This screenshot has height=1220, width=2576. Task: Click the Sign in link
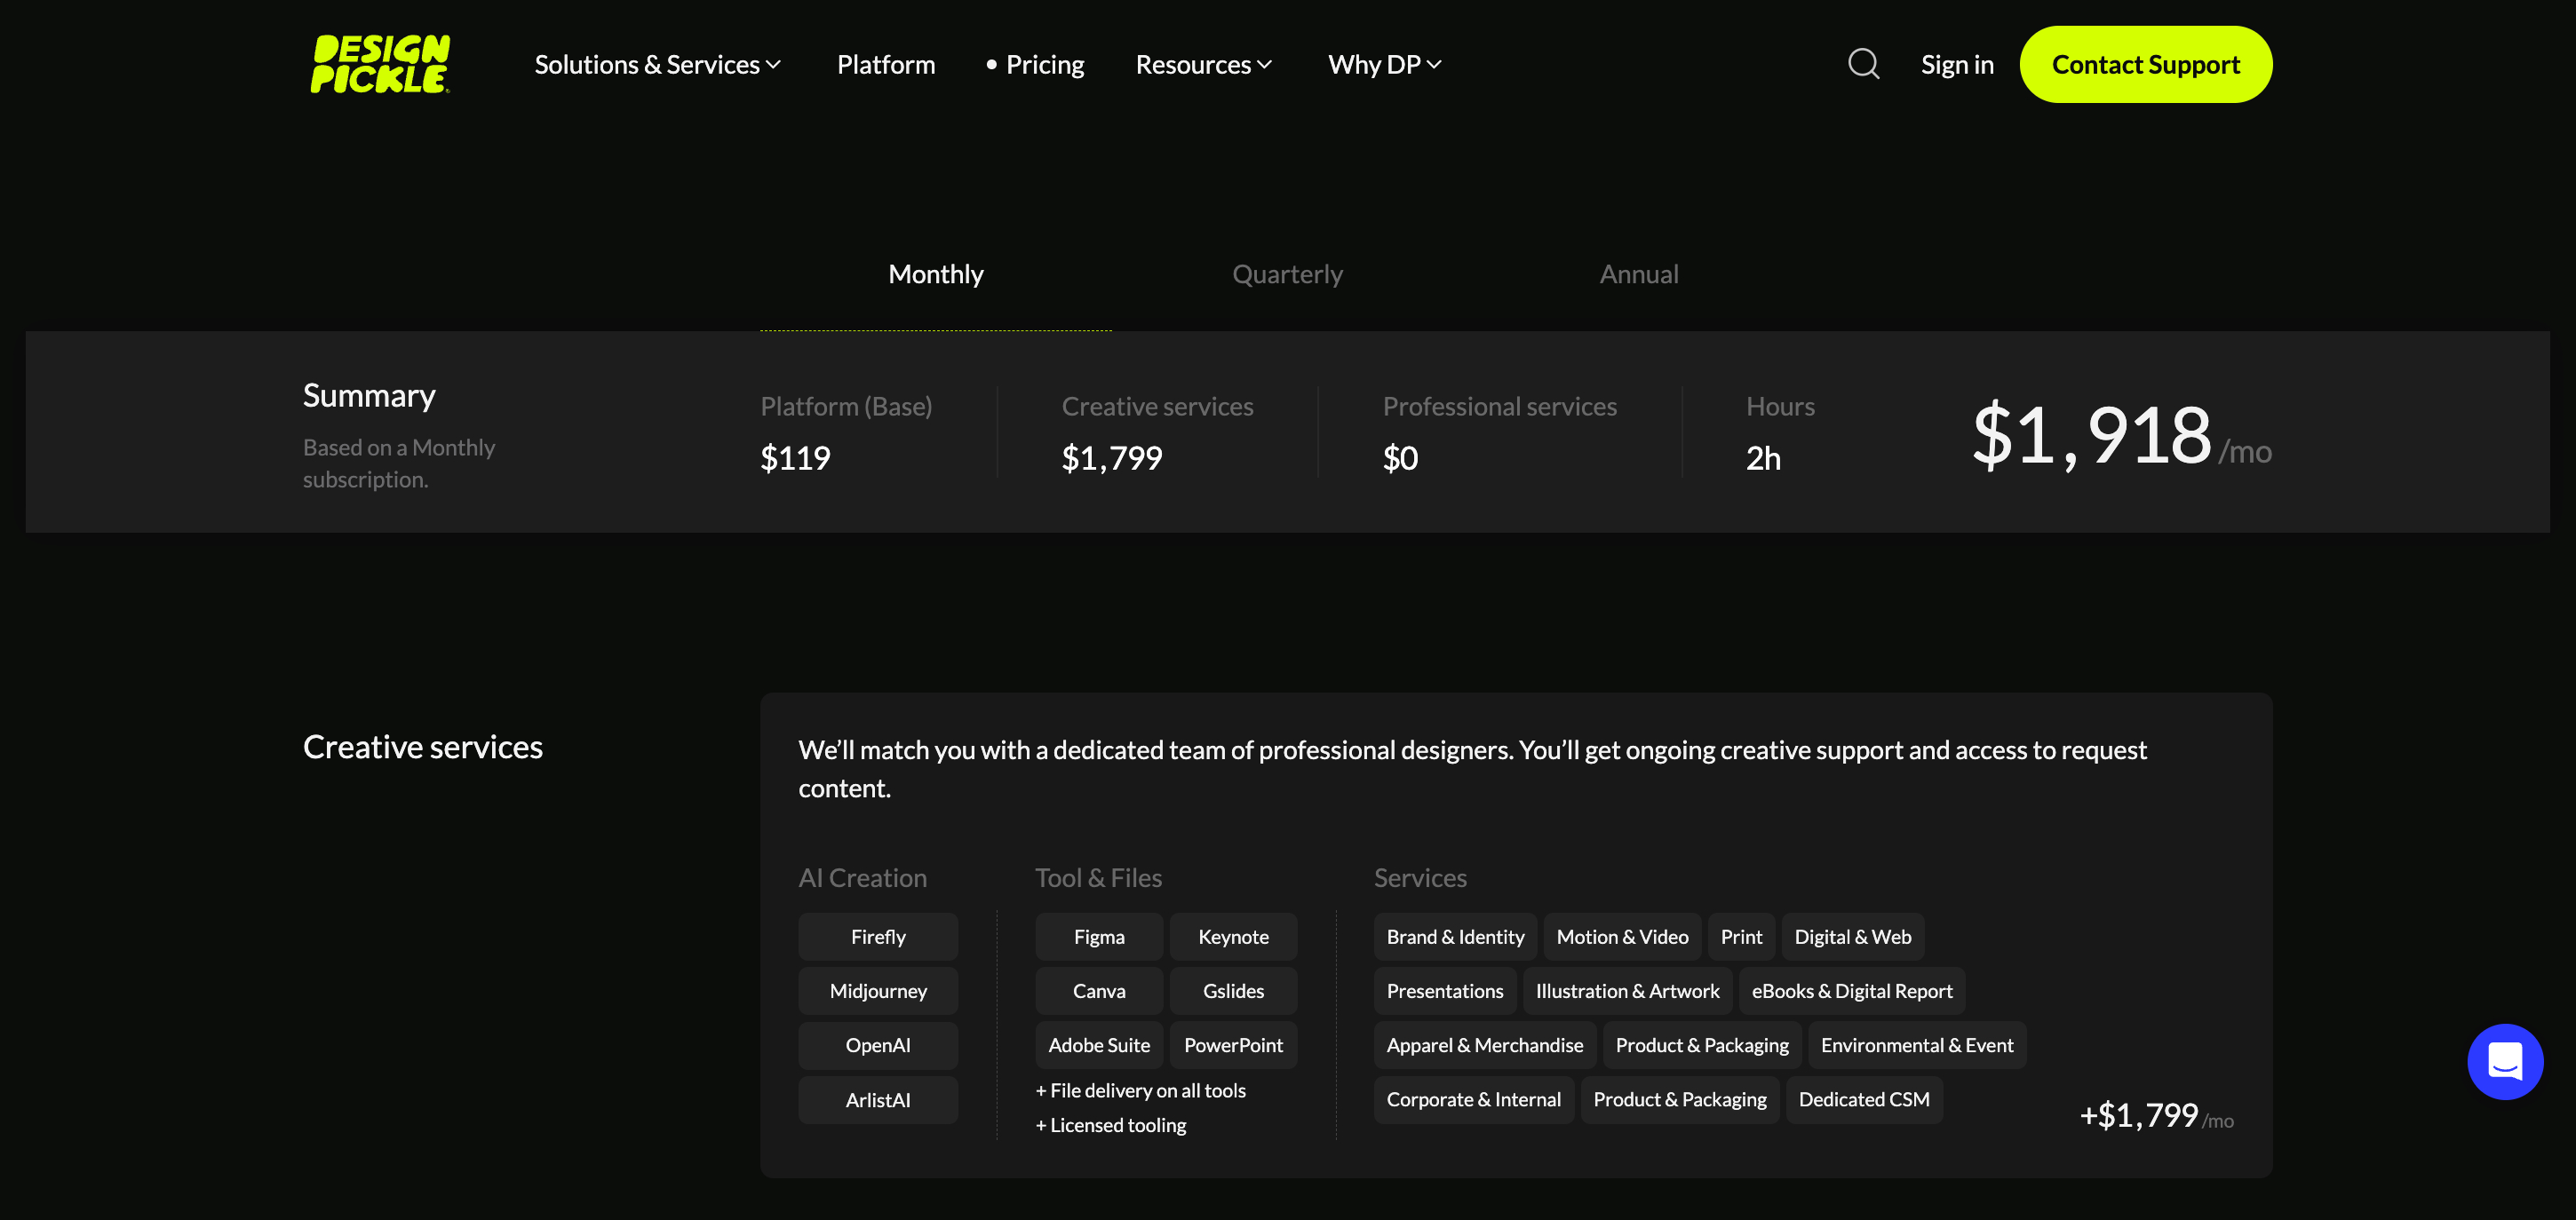click(1956, 65)
